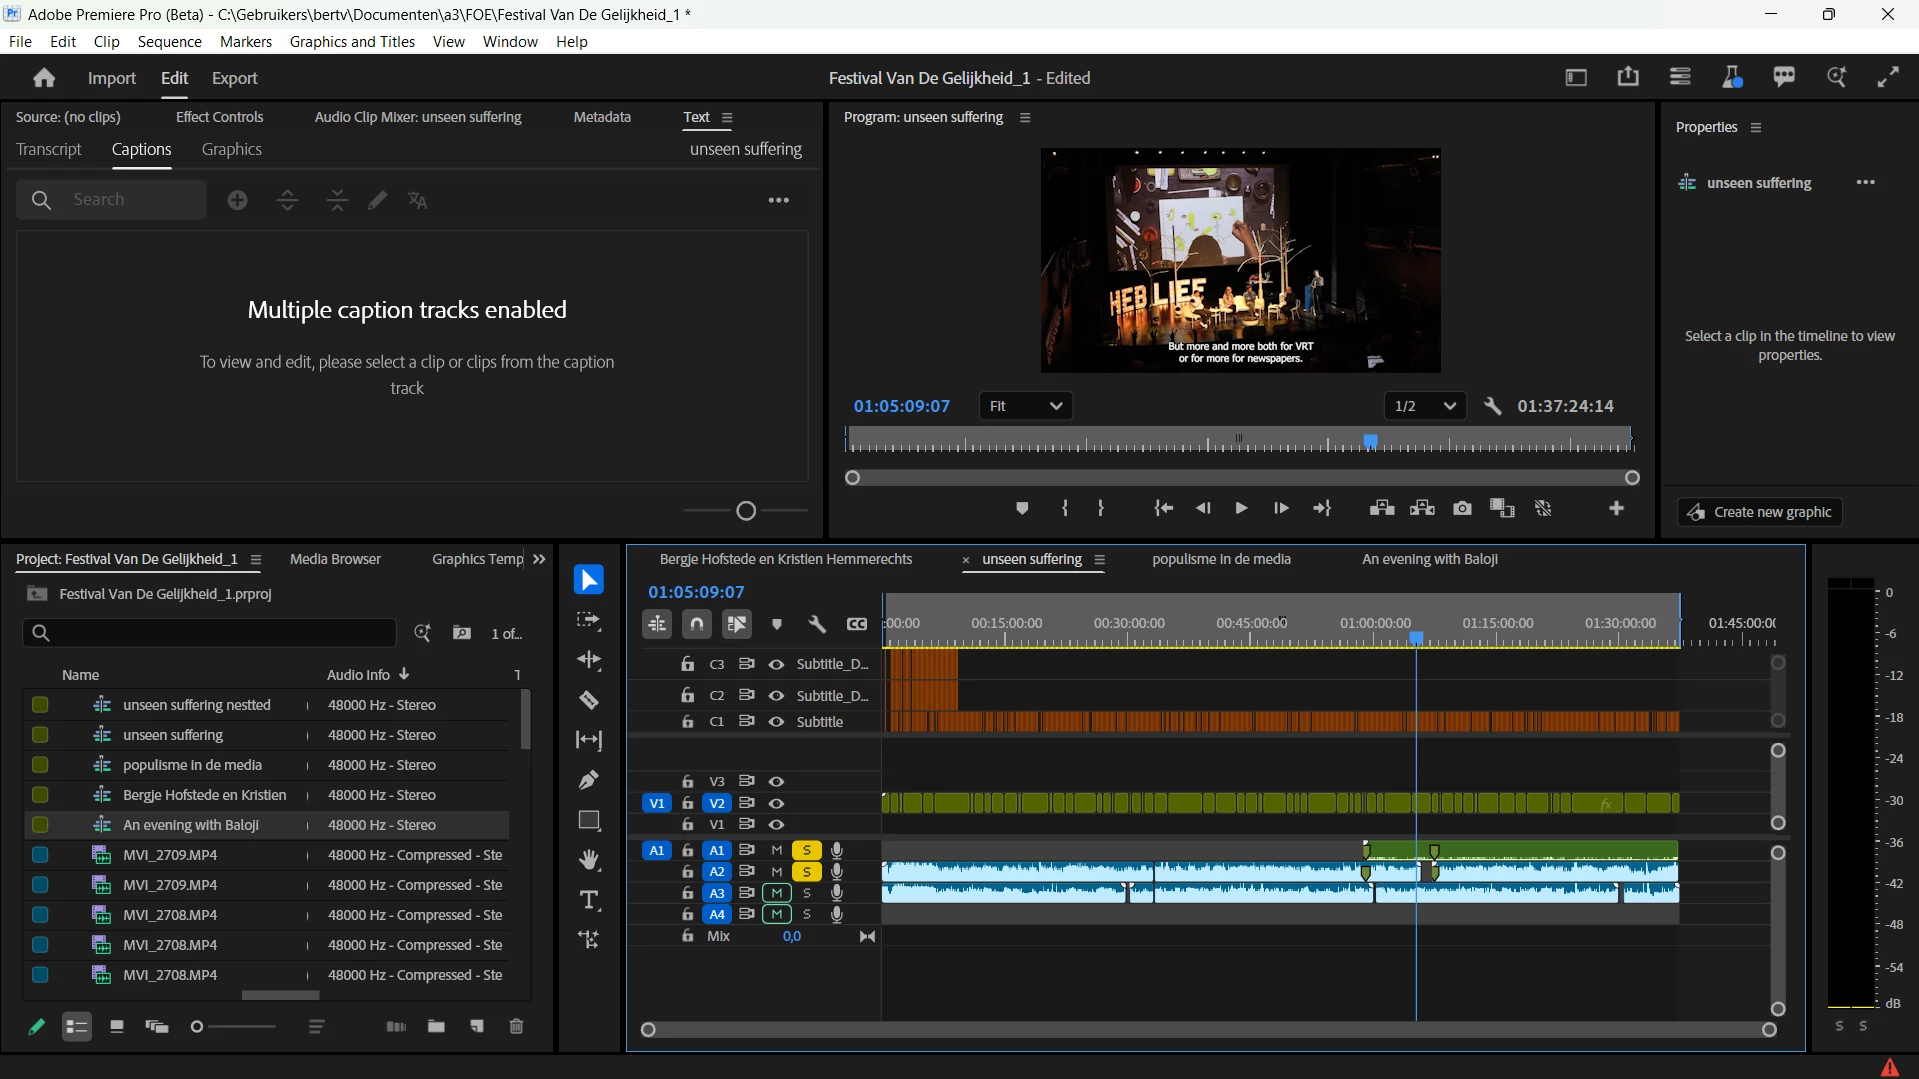Select the Hand tool

coord(589,860)
